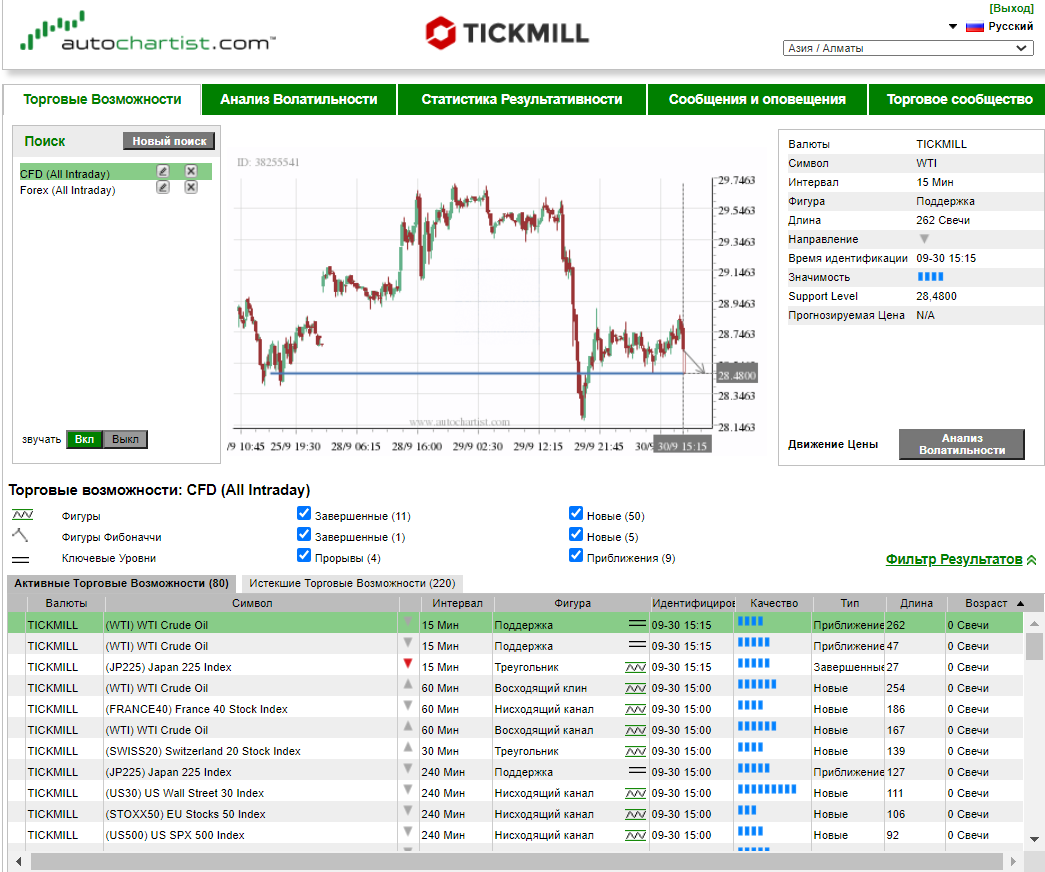Click pattern icon in FRANCE40 Нисходящий канал row
Image resolution: width=1045 pixels, height=872 pixels.
tap(636, 709)
